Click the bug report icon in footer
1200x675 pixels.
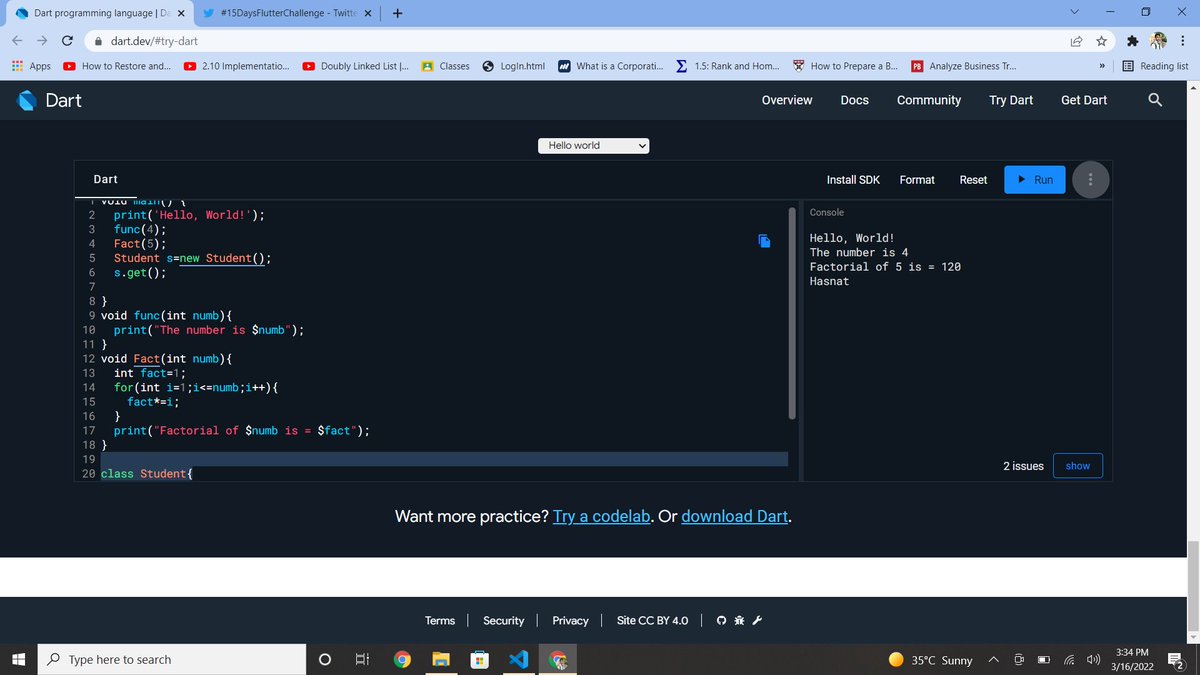click(739, 620)
